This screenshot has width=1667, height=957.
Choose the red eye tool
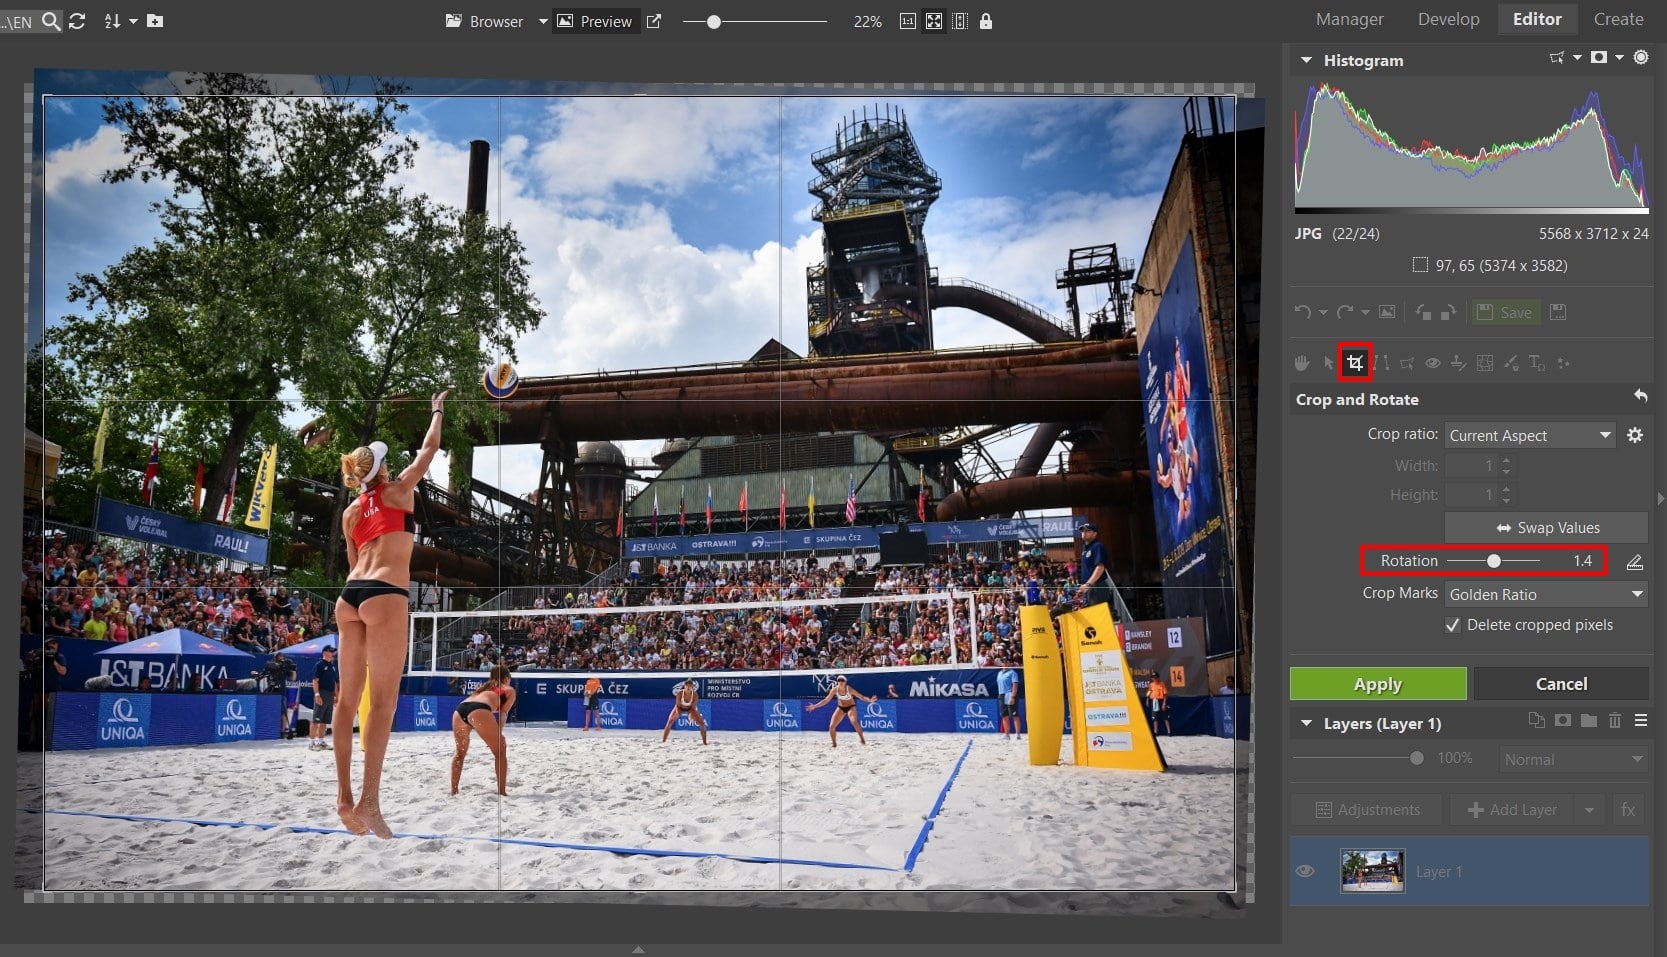point(1433,363)
